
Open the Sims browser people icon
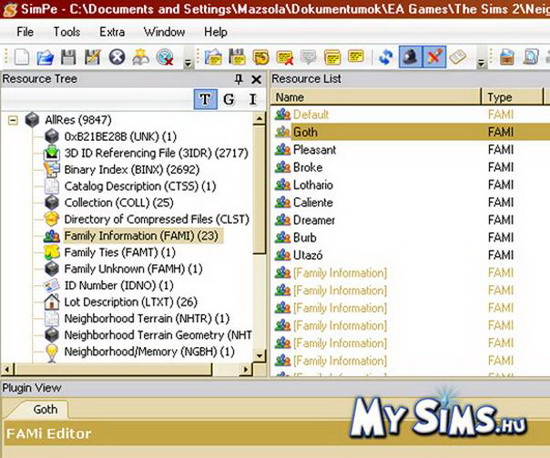coord(141,57)
